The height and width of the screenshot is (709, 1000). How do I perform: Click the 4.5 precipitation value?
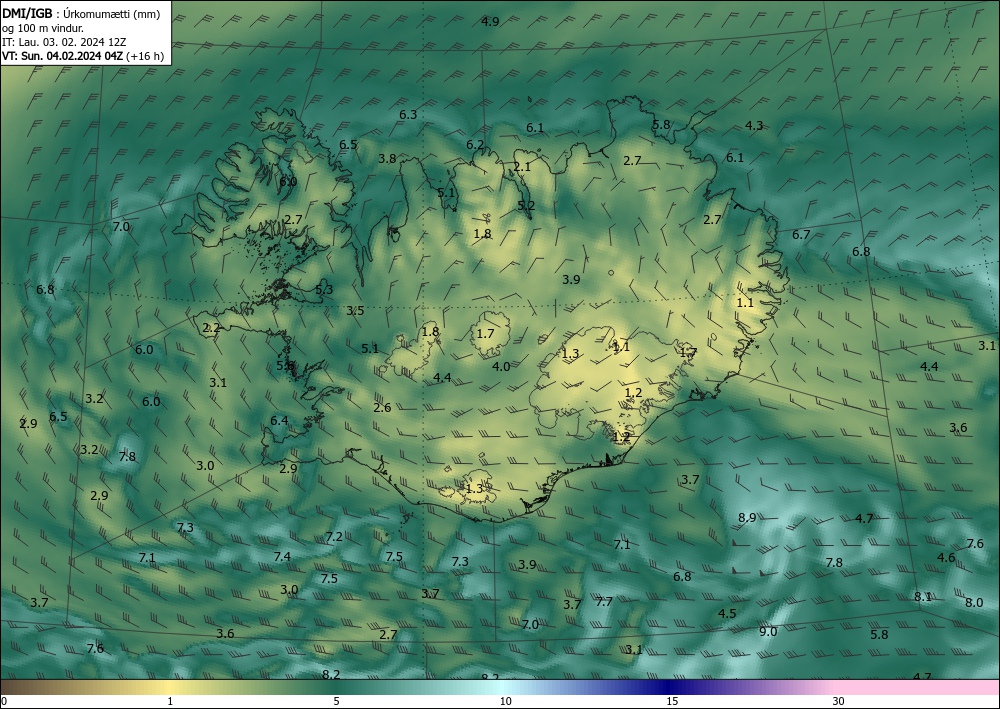[727, 614]
